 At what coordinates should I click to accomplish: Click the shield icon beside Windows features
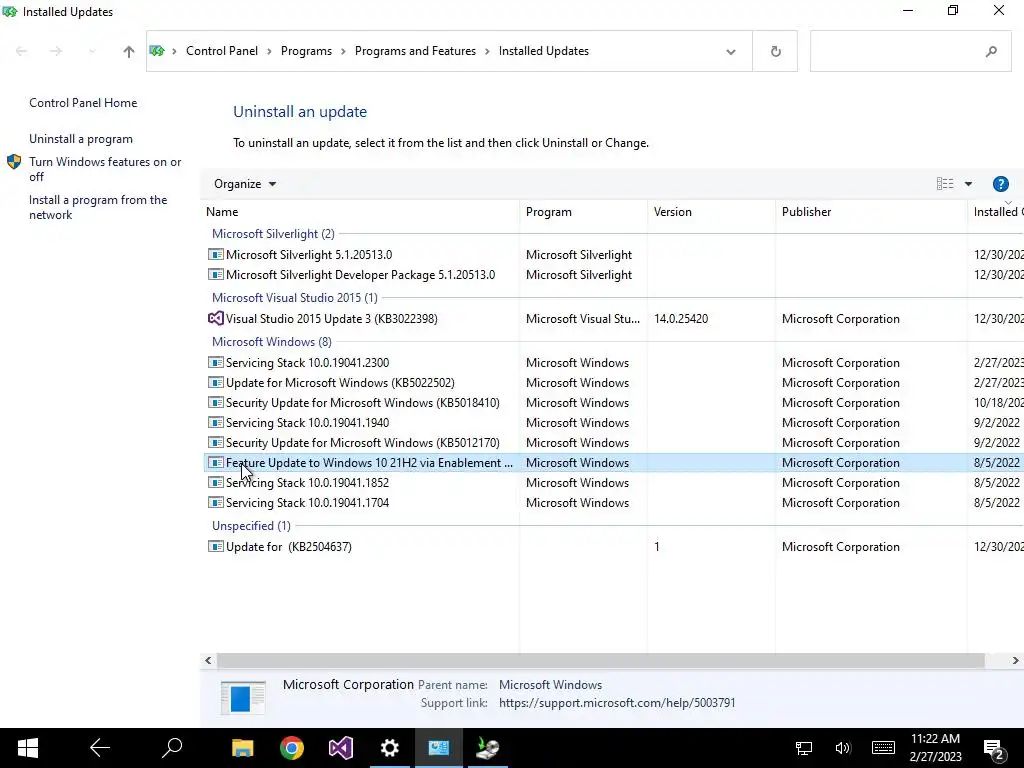point(14,162)
